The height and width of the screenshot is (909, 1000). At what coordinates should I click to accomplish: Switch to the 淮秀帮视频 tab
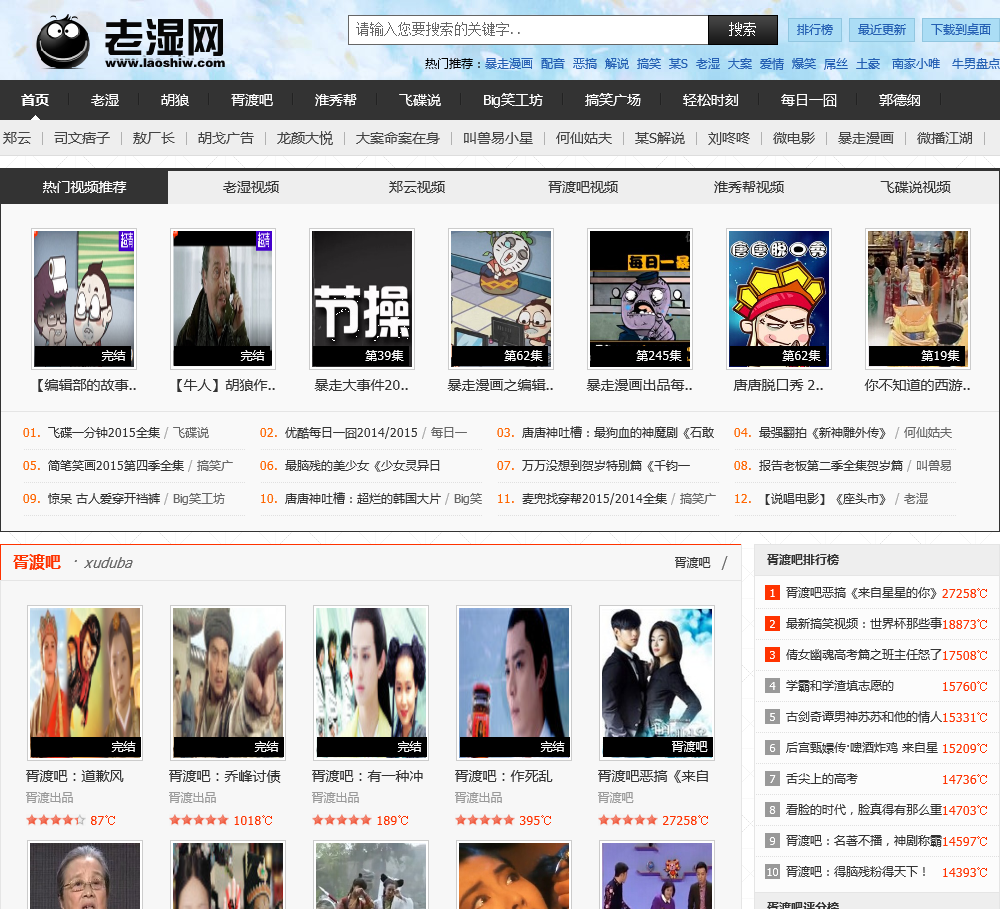[x=749, y=187]
